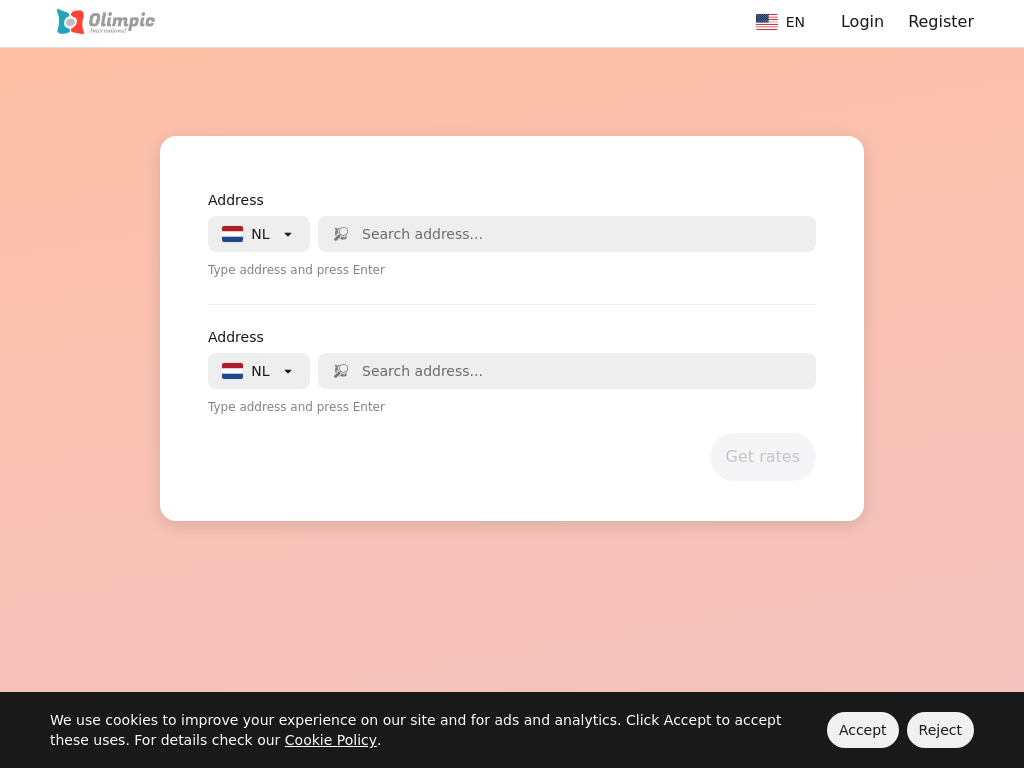Click the second Address label
The image size is (1024, 768).
click(236, 337)
